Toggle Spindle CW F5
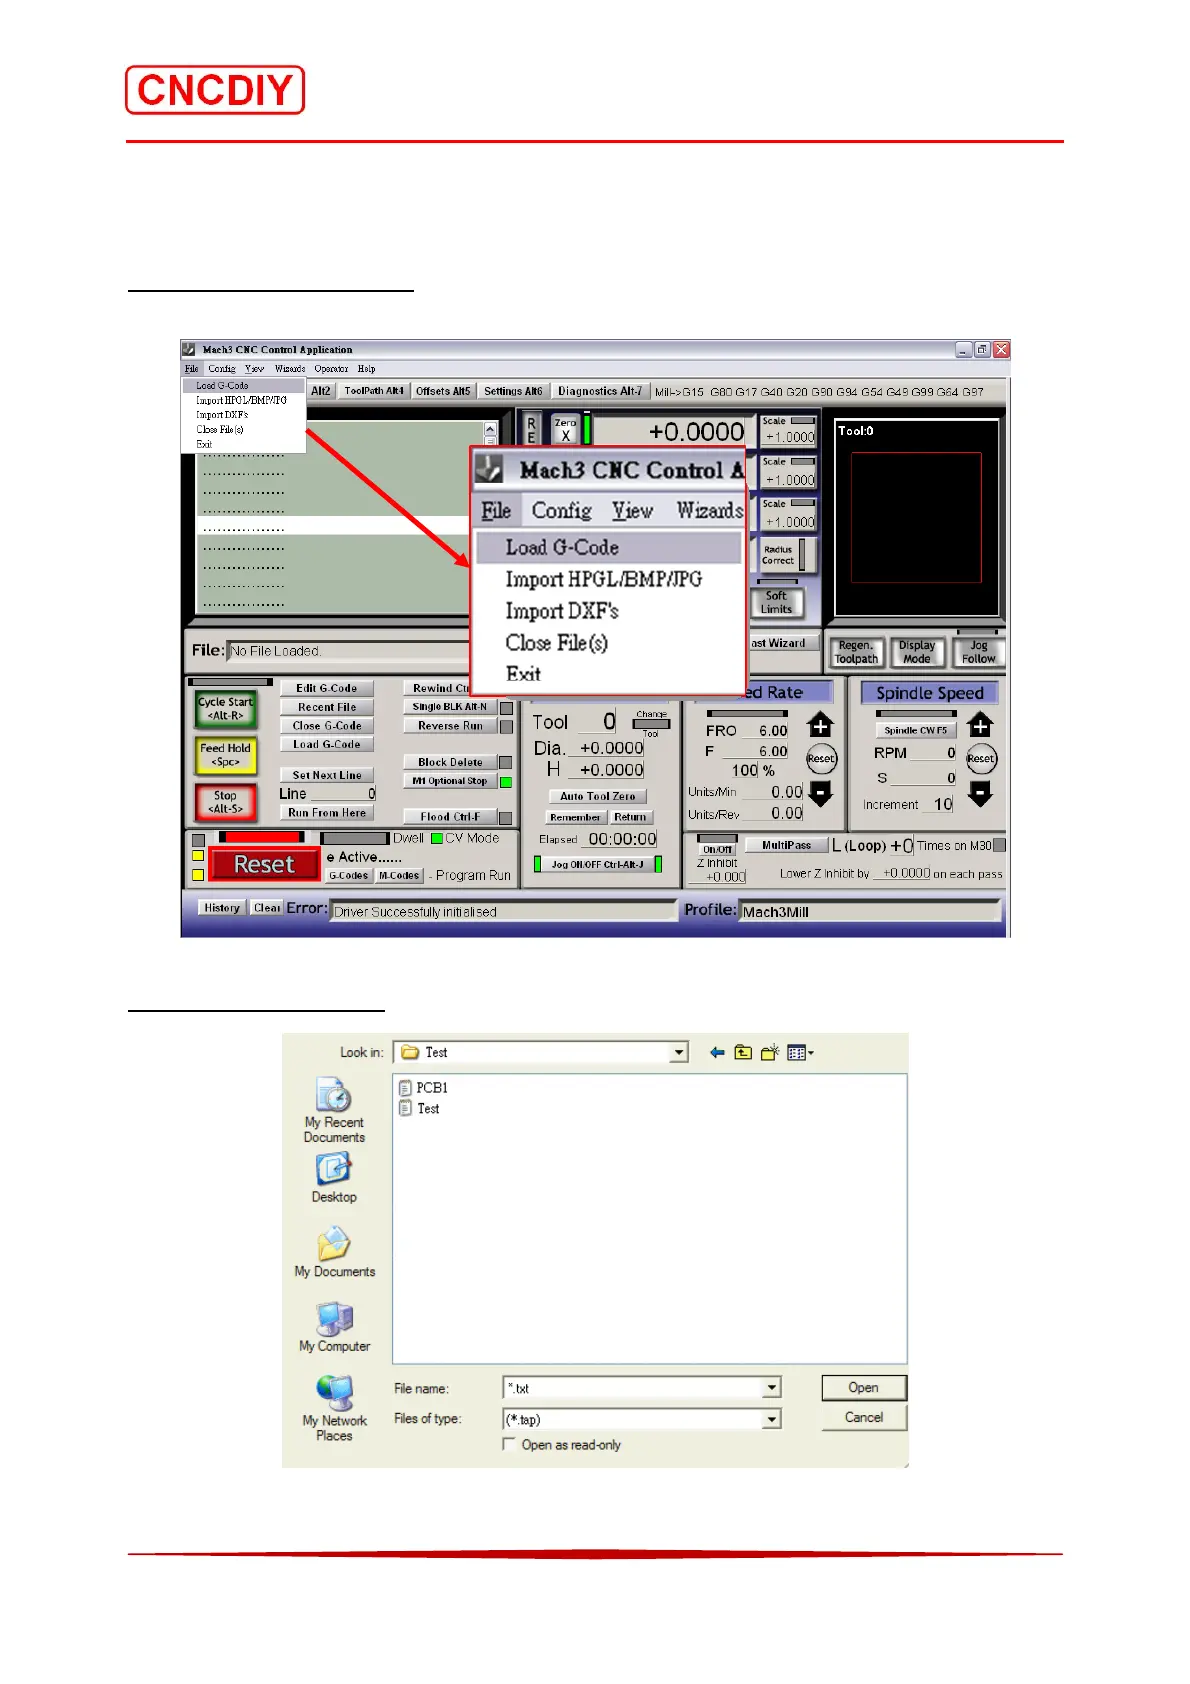 pos(915,730)
